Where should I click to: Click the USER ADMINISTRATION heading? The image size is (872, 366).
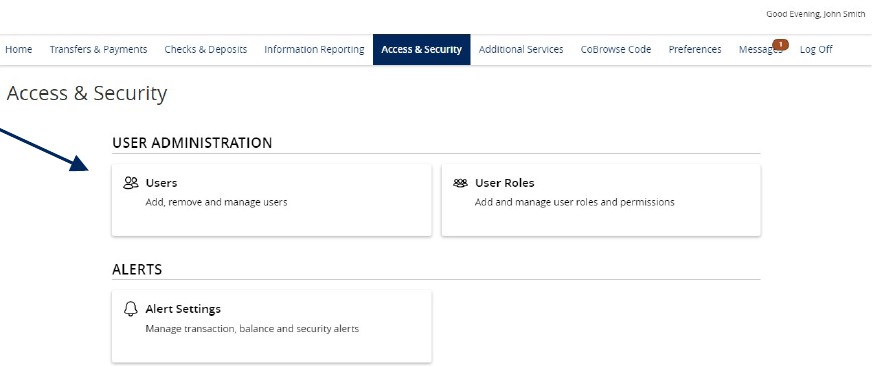click(192, 143)
